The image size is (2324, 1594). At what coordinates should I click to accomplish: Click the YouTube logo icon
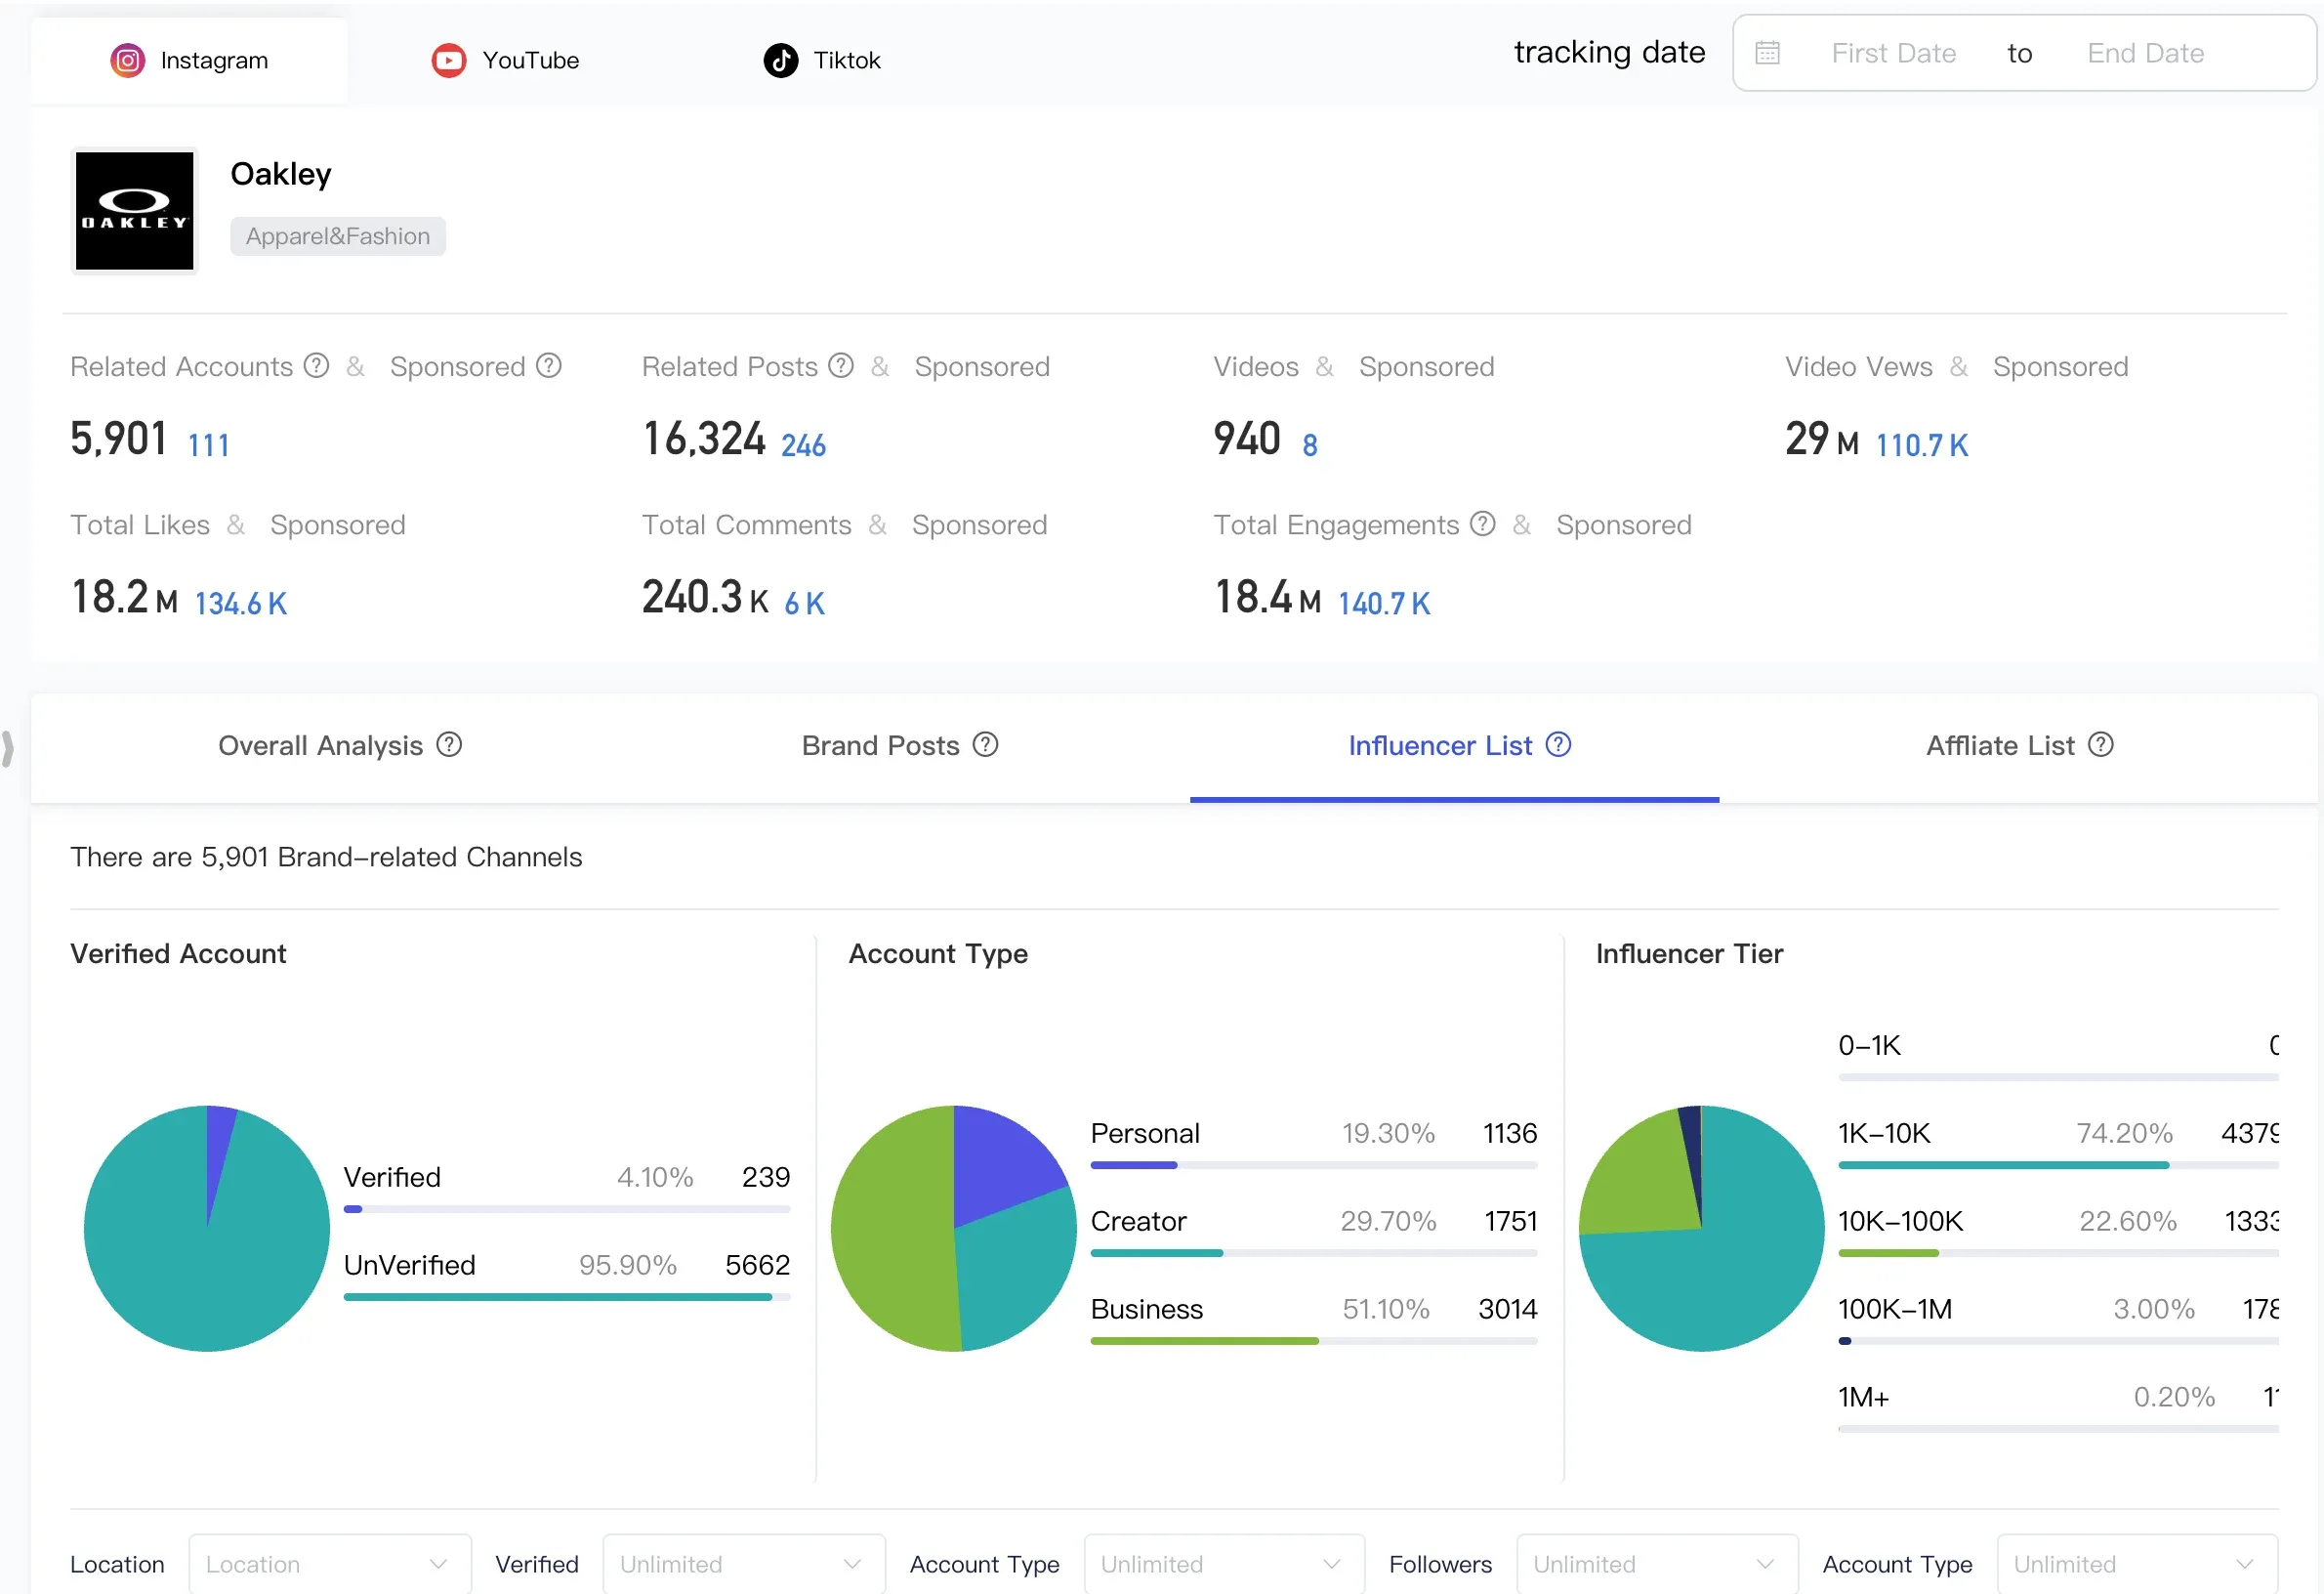(449, 60)
